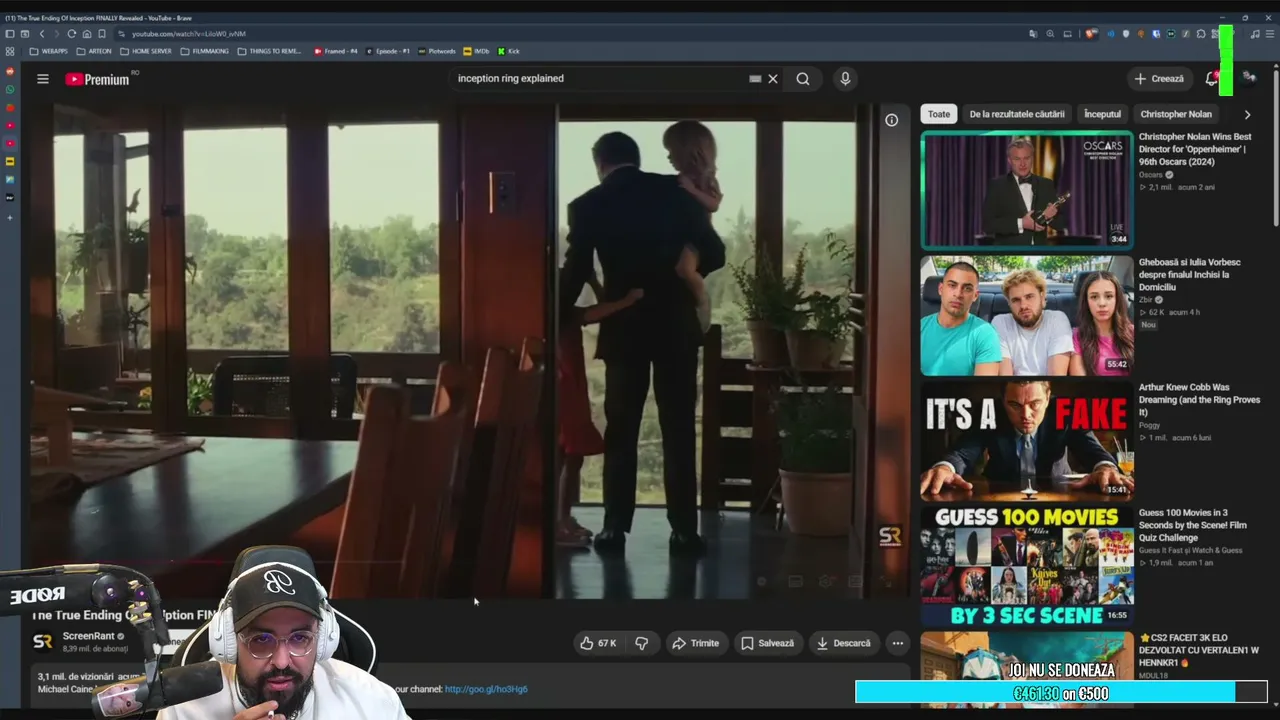Submit search with the magnifier icon

pos(803,79)
